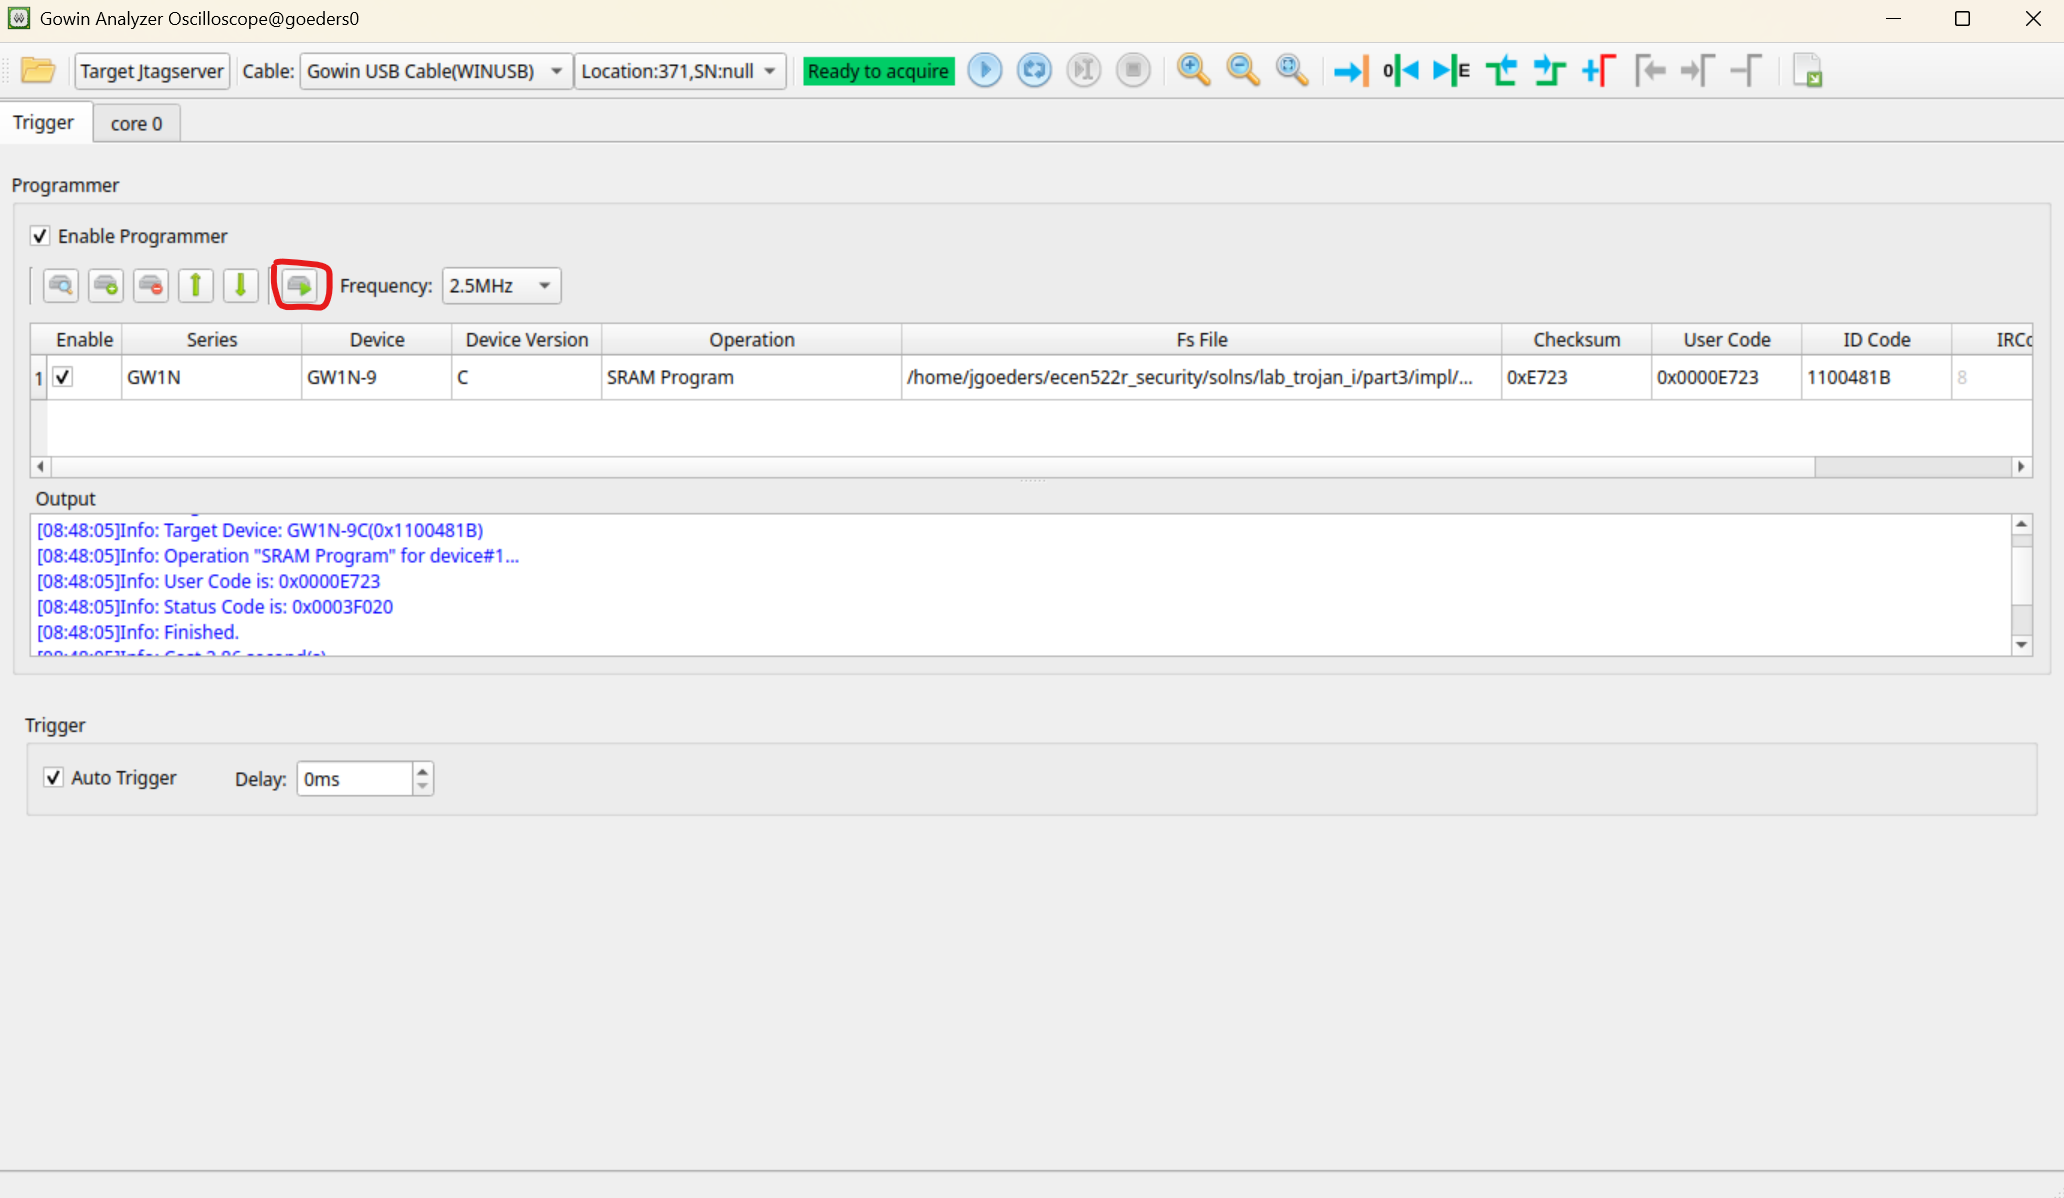Click the remove device icon (red minus)
Viewport: 2064px width, 1198px height.
[x=151, y=286]
